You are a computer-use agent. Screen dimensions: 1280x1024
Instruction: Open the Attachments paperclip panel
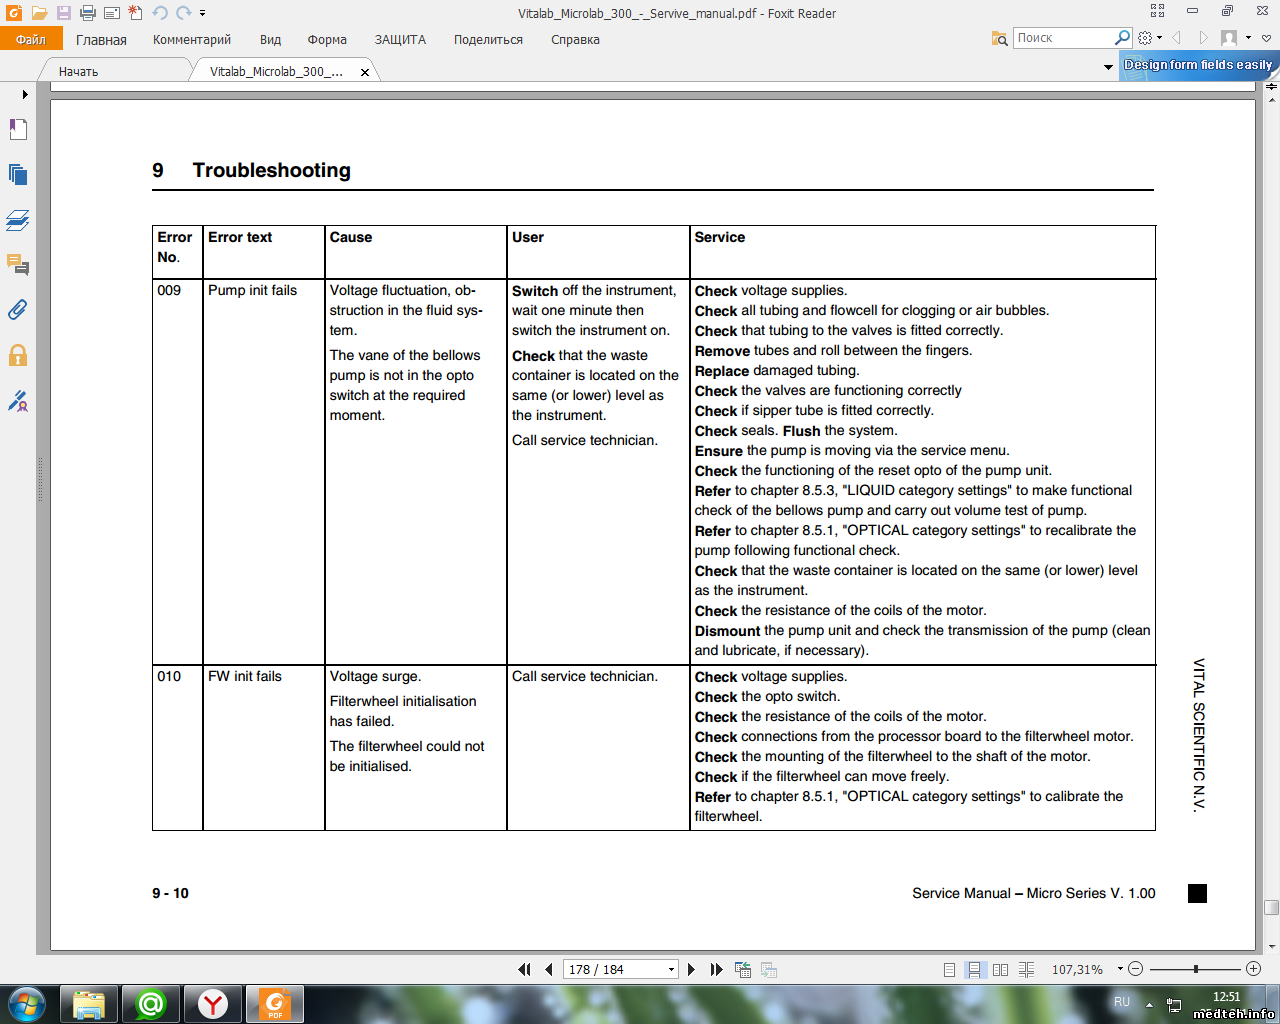[18, 310]
